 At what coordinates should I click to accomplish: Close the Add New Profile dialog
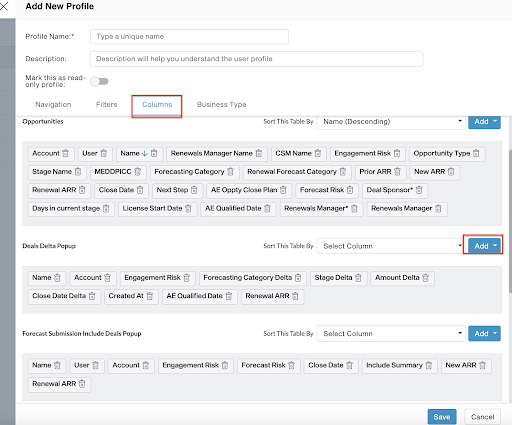(x=4, y=6)
